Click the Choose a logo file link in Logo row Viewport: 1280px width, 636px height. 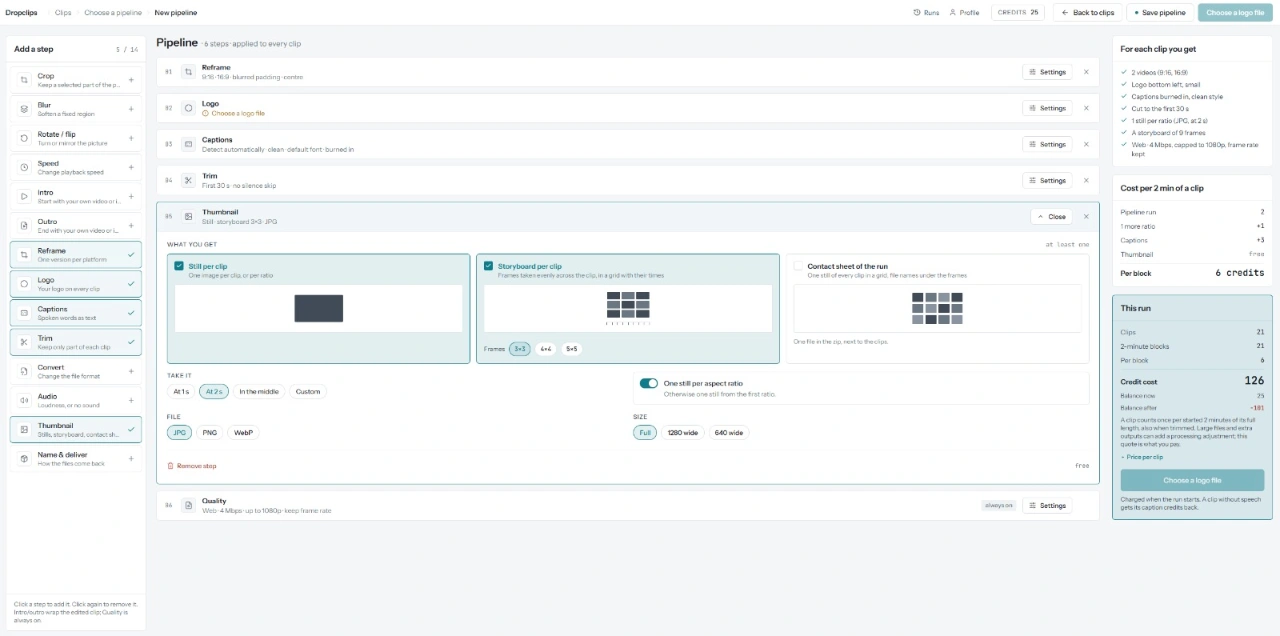click(234, 113)
